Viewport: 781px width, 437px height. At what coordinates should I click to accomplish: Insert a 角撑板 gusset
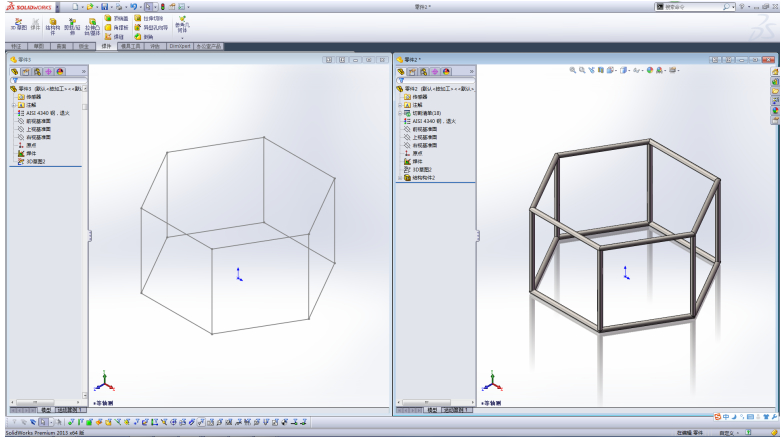pos(117,27)
